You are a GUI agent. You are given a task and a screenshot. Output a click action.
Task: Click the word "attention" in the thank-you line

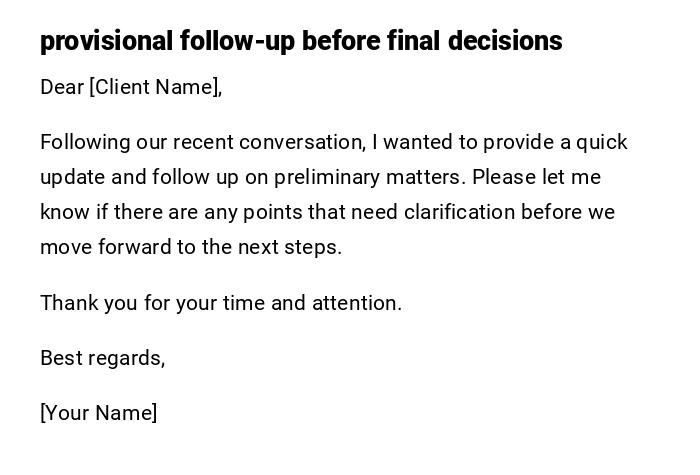pyautogui.click(x=356, y=303)
